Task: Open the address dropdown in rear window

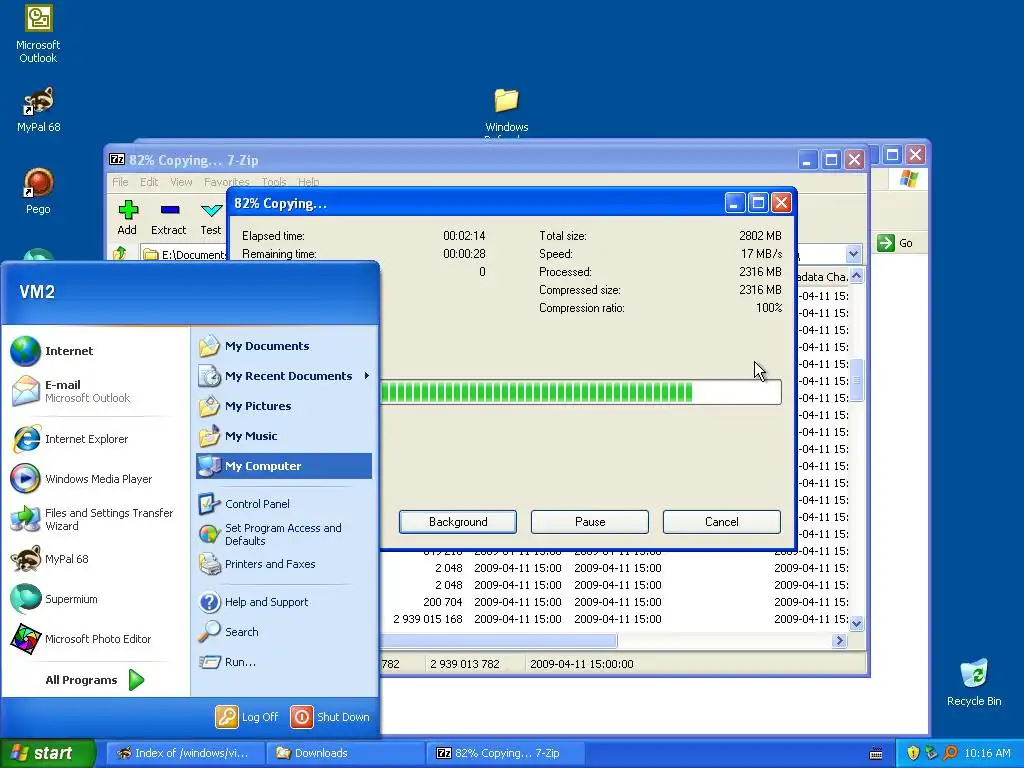Action: (x=853, y=253)
